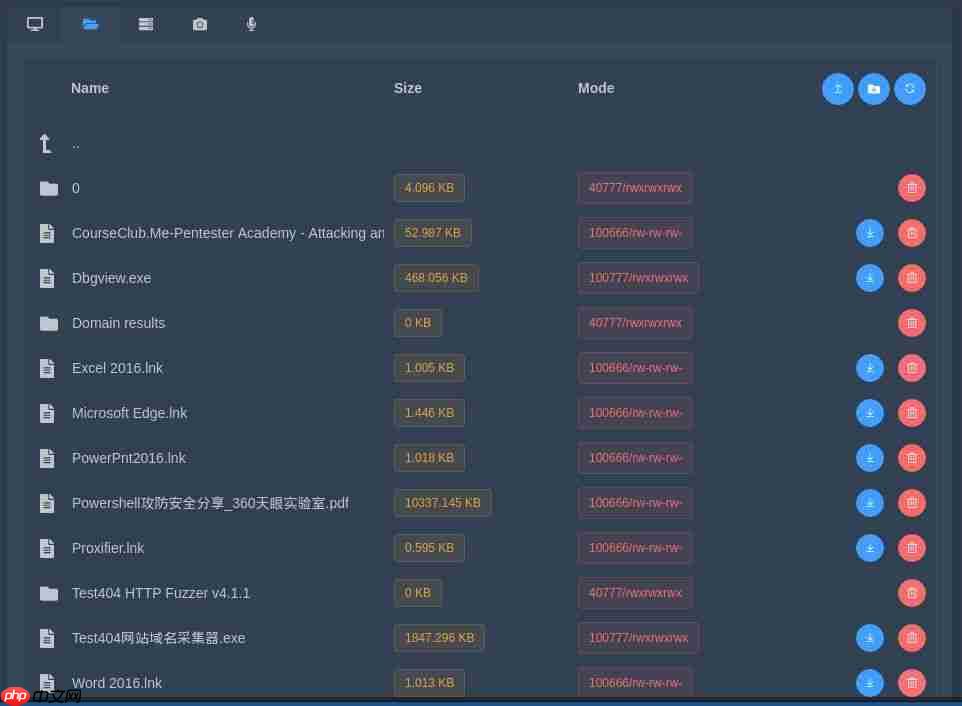
Task: Open the screen viewer tool
Action: pyautogui.click(x=35, y=24)
